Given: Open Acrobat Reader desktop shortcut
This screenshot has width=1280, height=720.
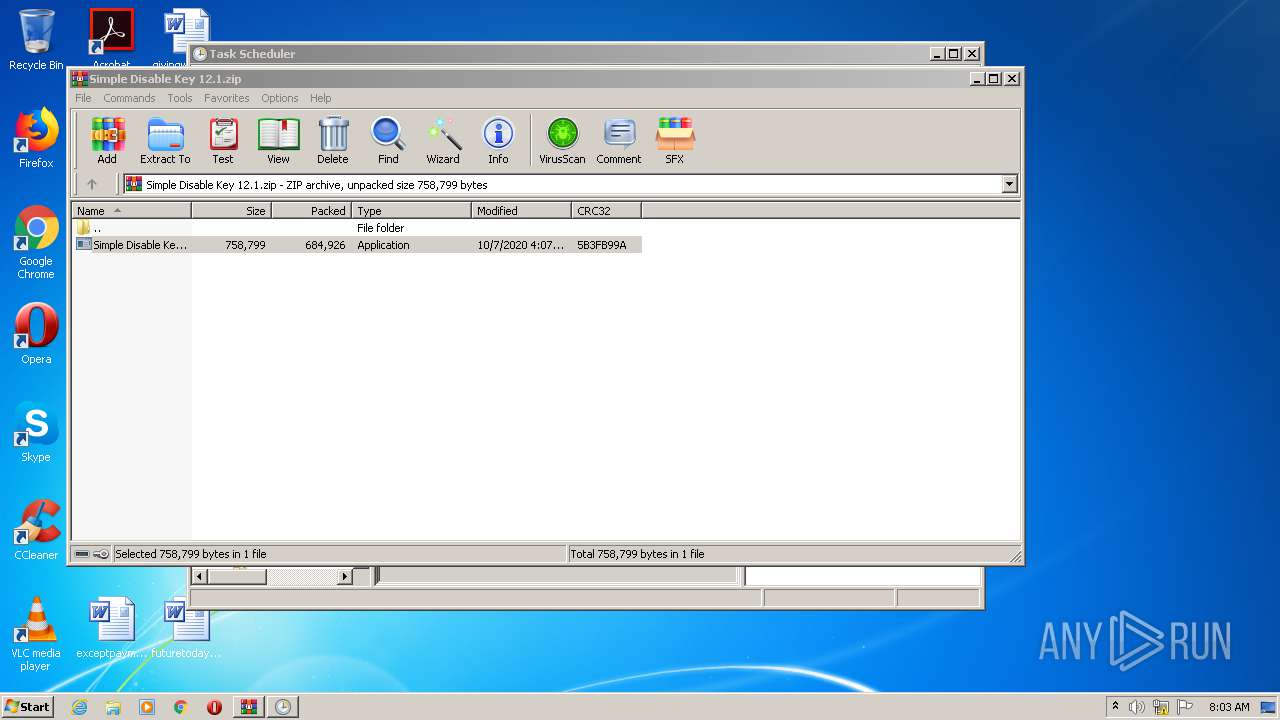Looking at the screenshot, I should point(111,38).
